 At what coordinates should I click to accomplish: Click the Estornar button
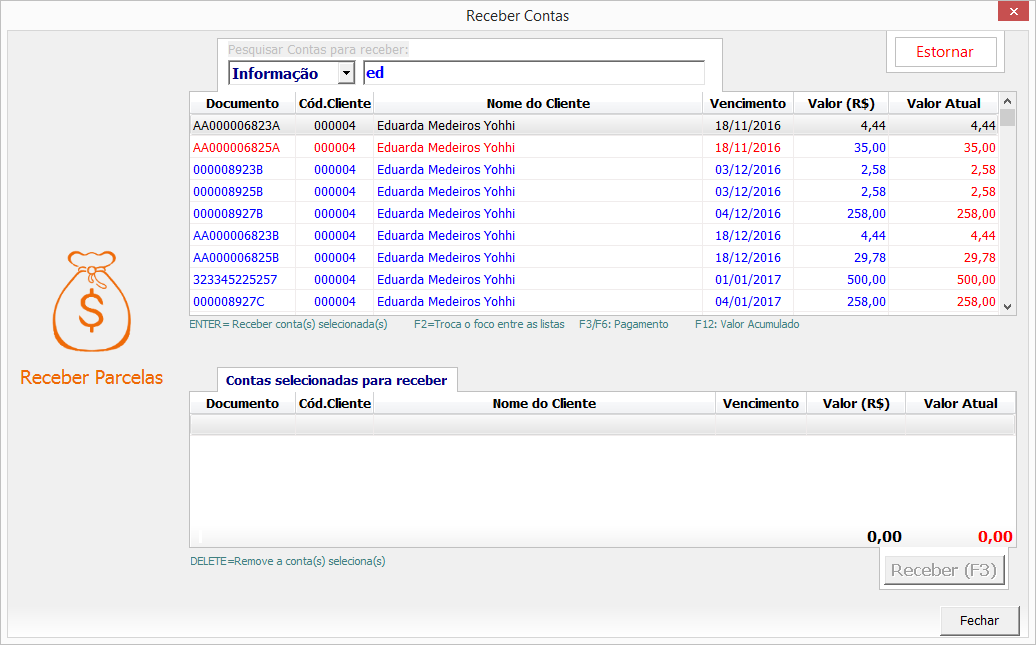[945, 52]
